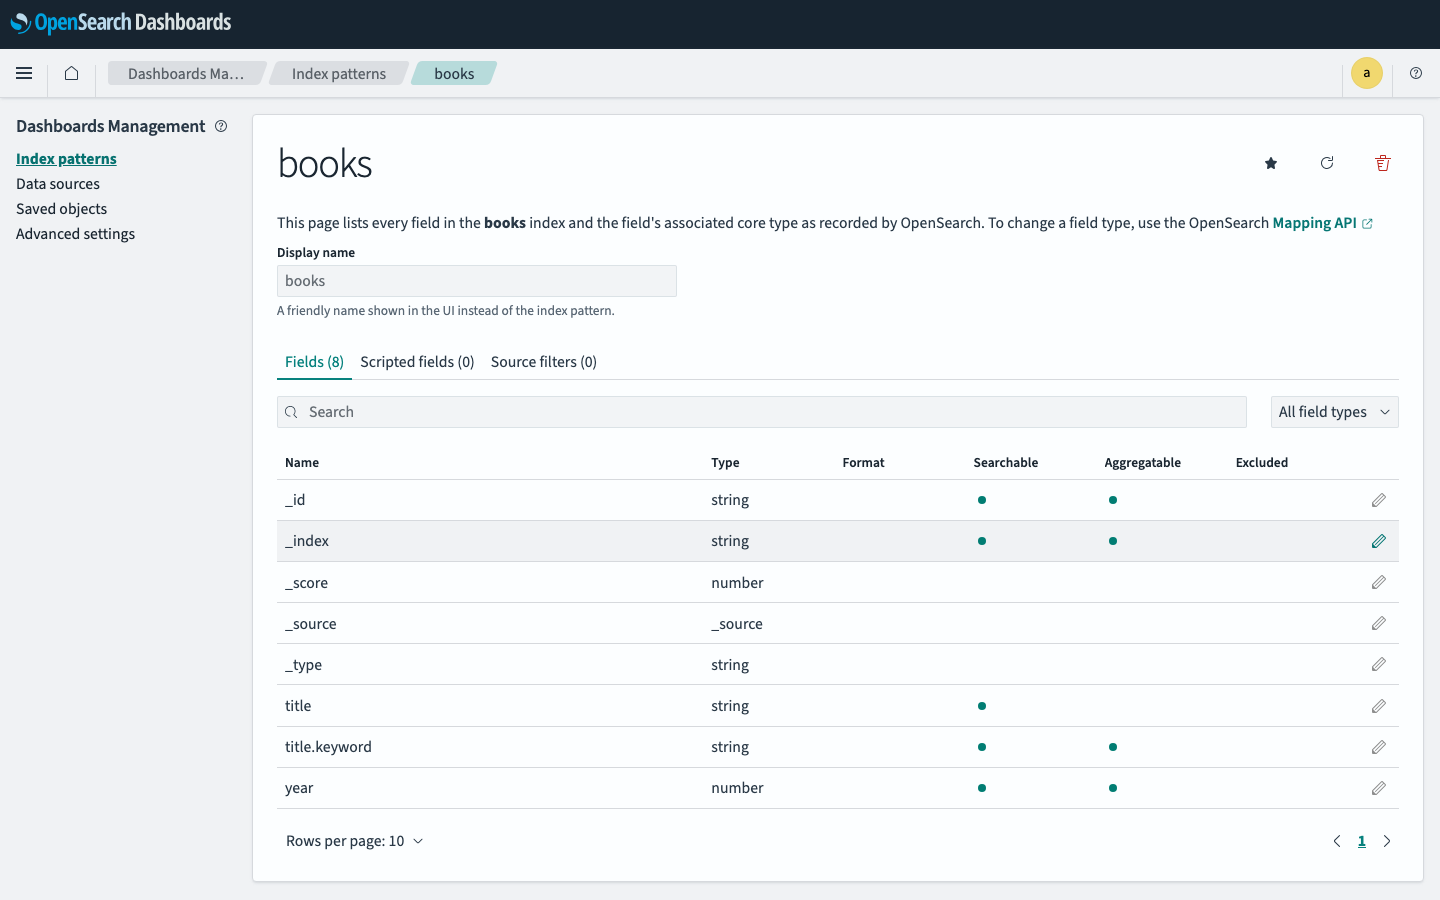Edit the title field pencil icon

click(x=1379, y=706)
